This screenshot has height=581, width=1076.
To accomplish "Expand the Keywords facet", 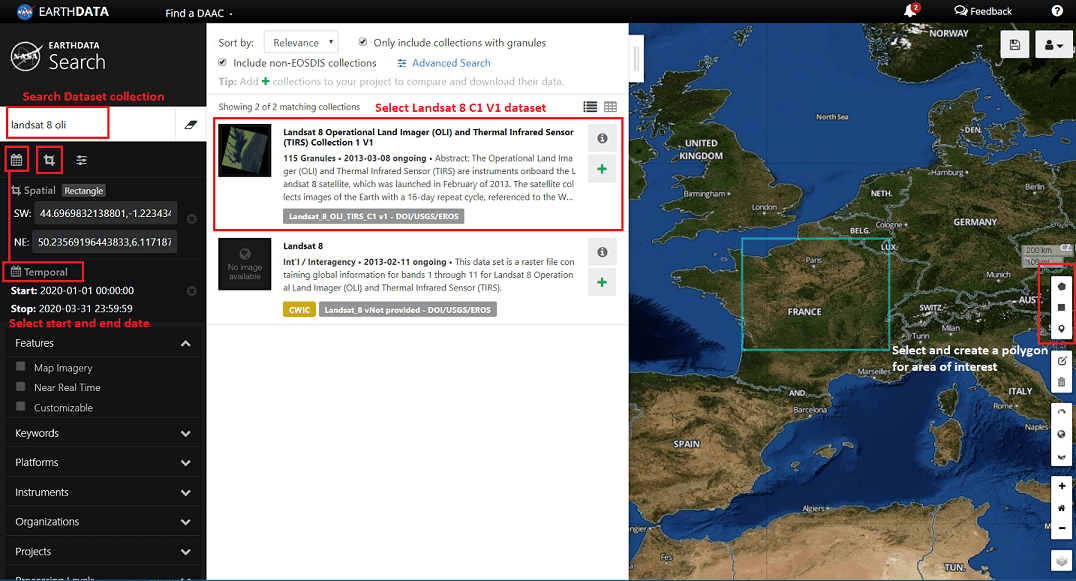I will [x=103, y=434].
